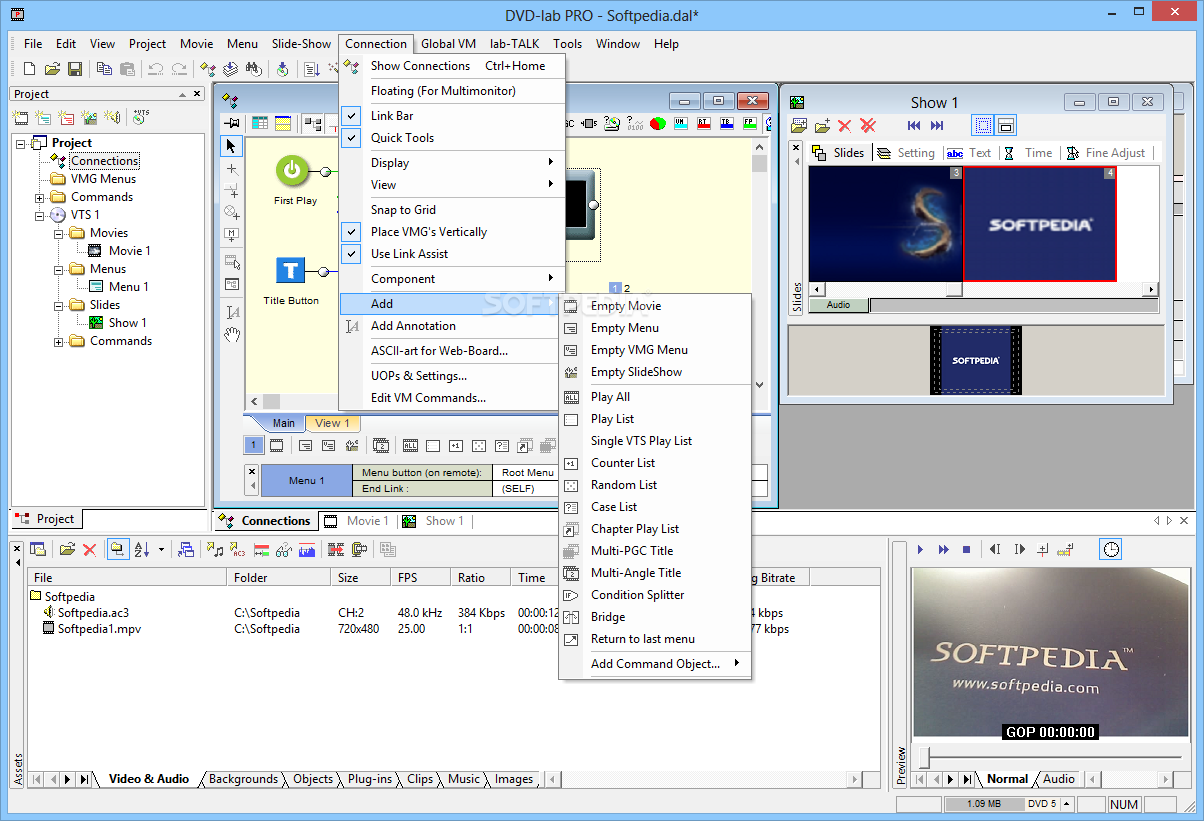Screen dimensions: 1204x821
Task: Click the first add-item icon in Project panel
Action: tap(21, 117)
